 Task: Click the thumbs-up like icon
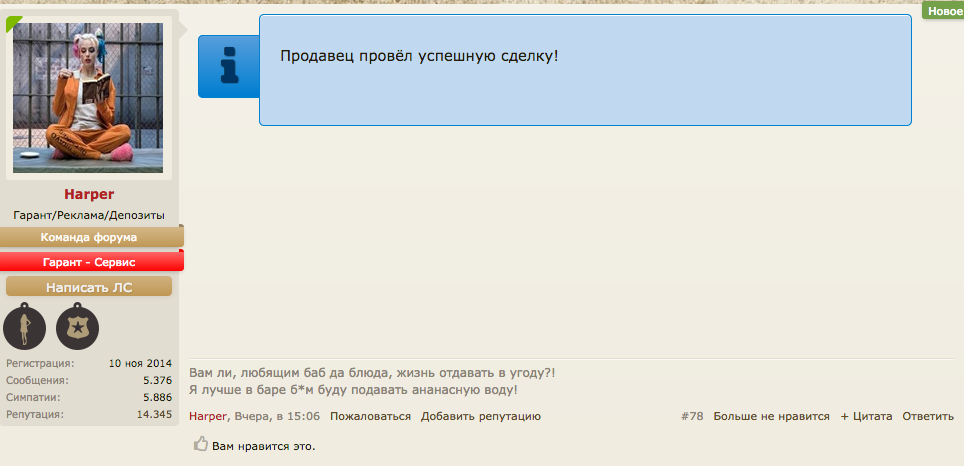(200, 444)
